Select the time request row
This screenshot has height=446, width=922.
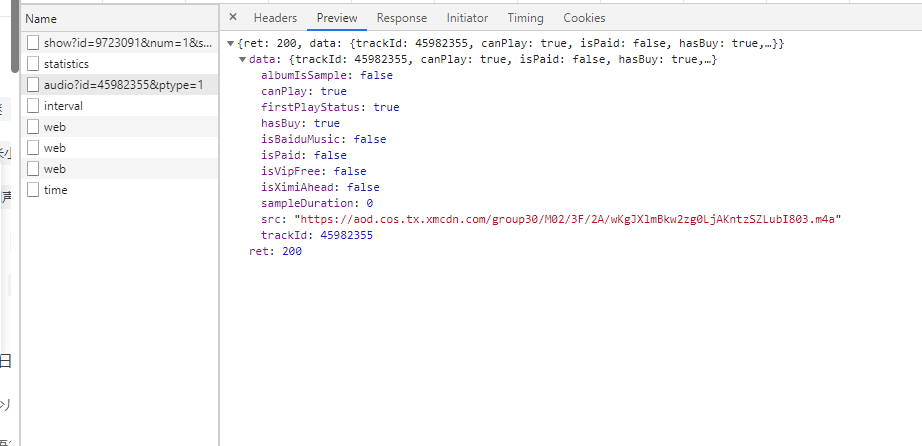click(120, 190)
